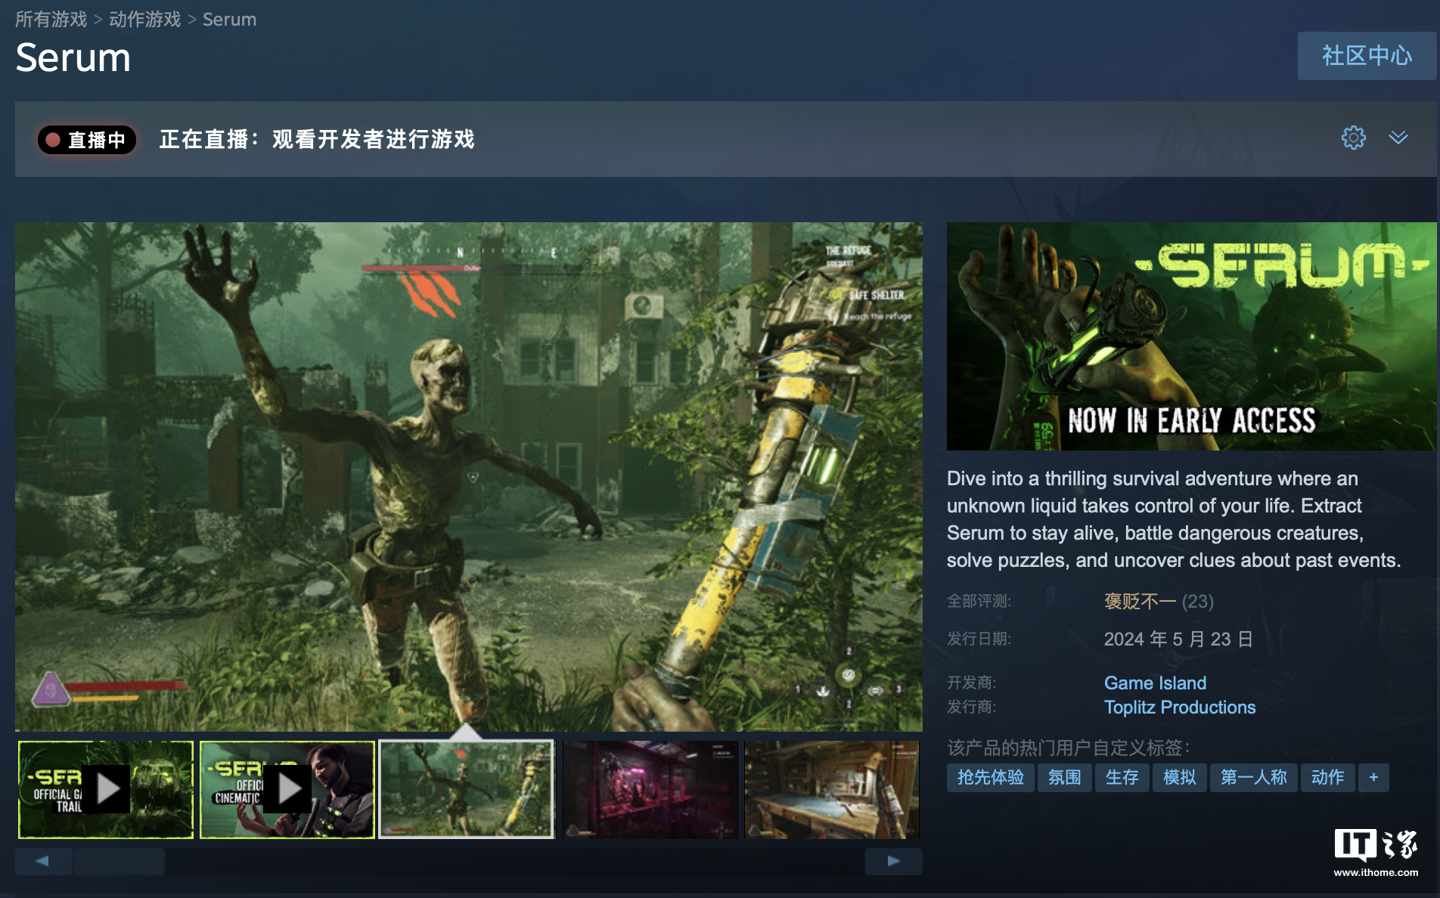Open publisher Toplitz Productions page

1180,707
